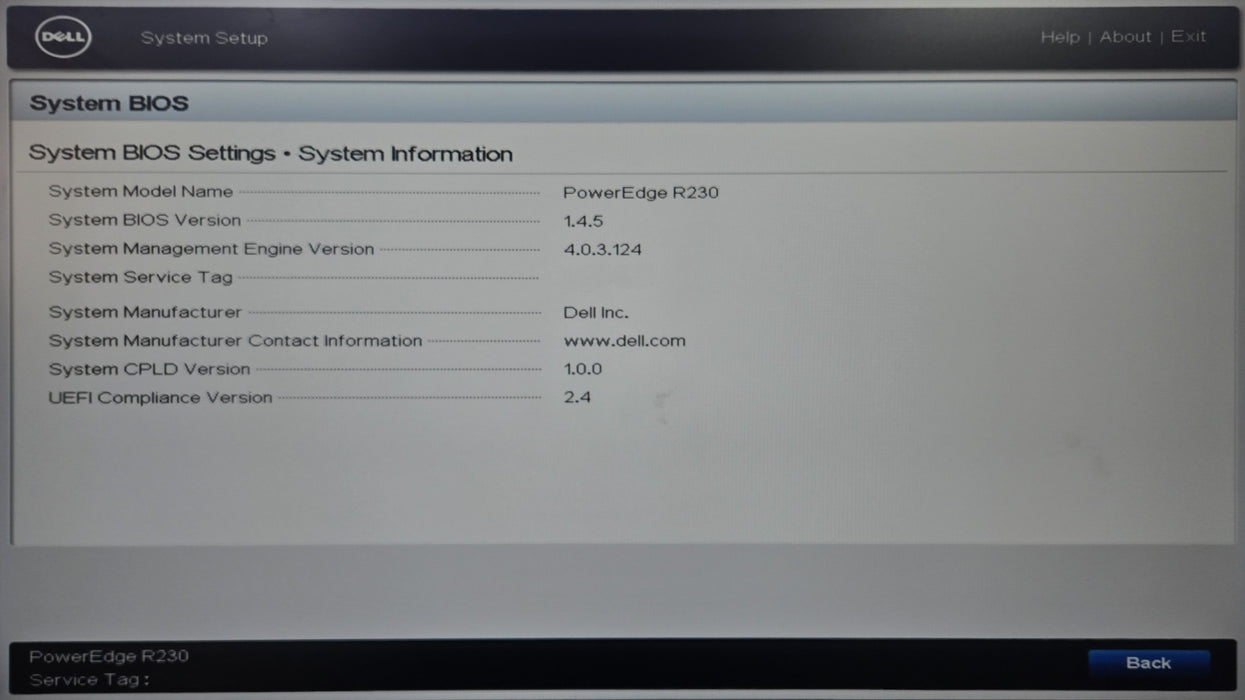Select the UEFI Compliance Version label
This screenshot has width=1245, height=700.
(160, 397)
